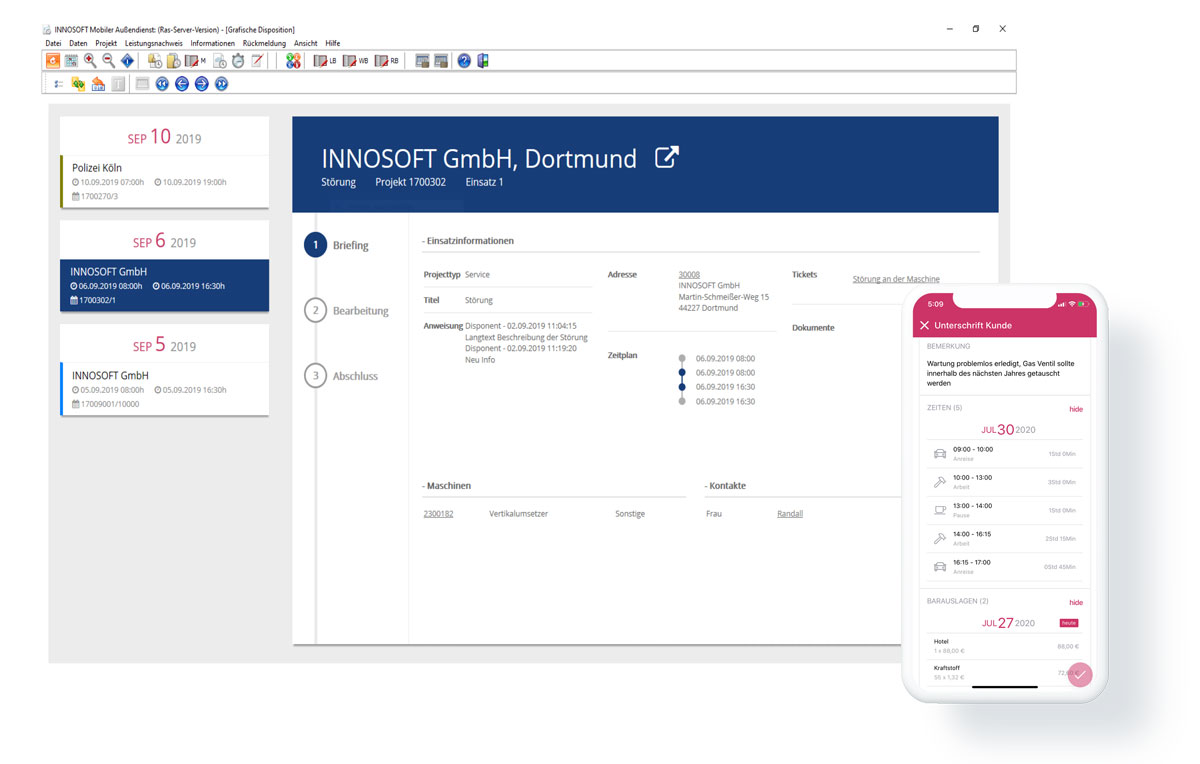
Task: Tap the 10:00 - 13:00 Arbeit entry
Action: [x=1004, y=482]
